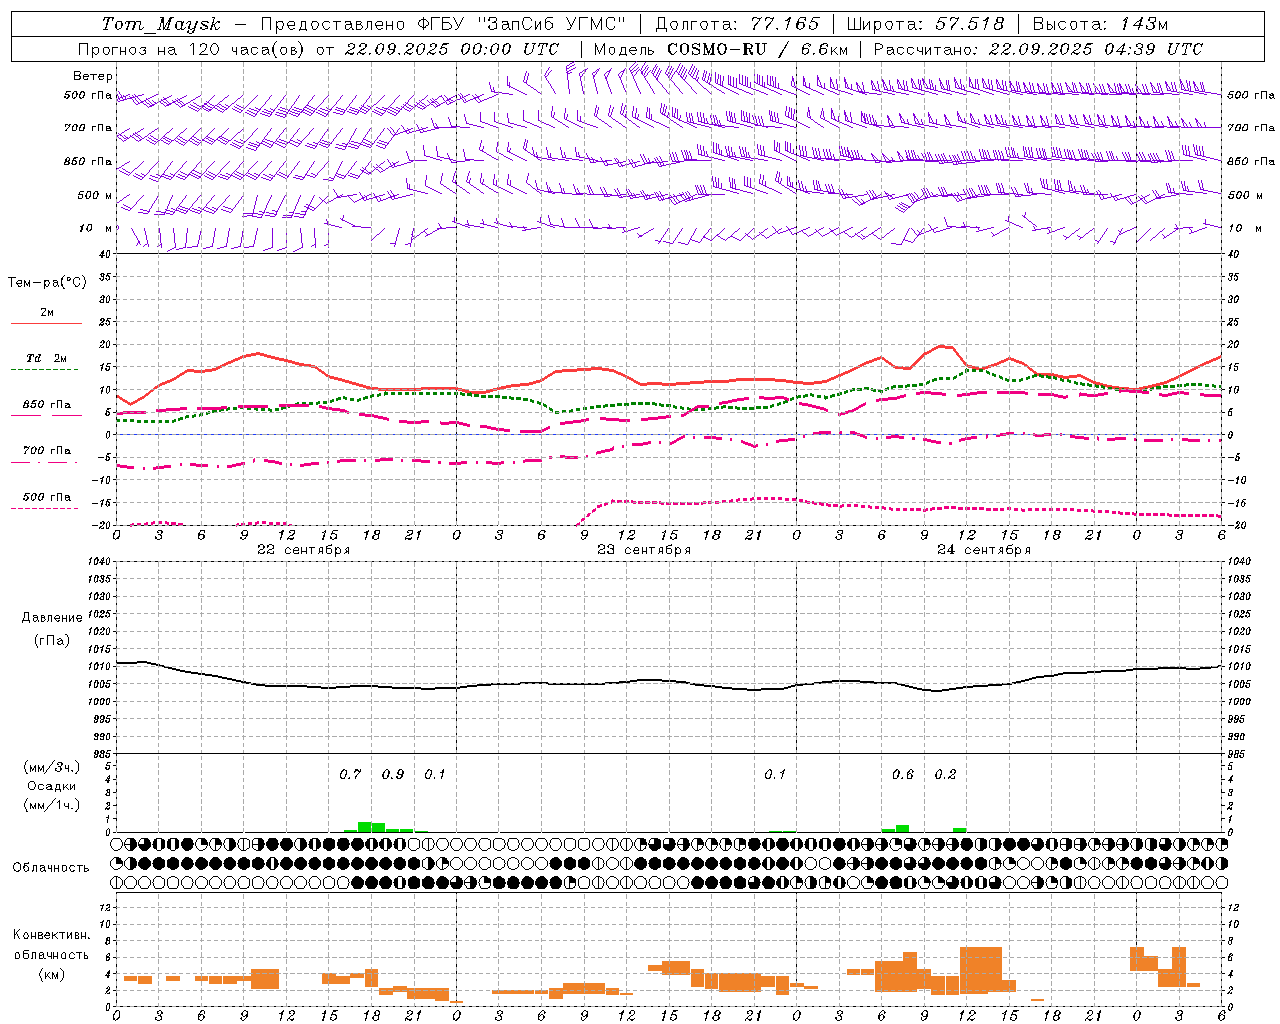Click the model name COSMO-RU / 6.6км
The image size is (1280, 1024).
click(757, 49)
